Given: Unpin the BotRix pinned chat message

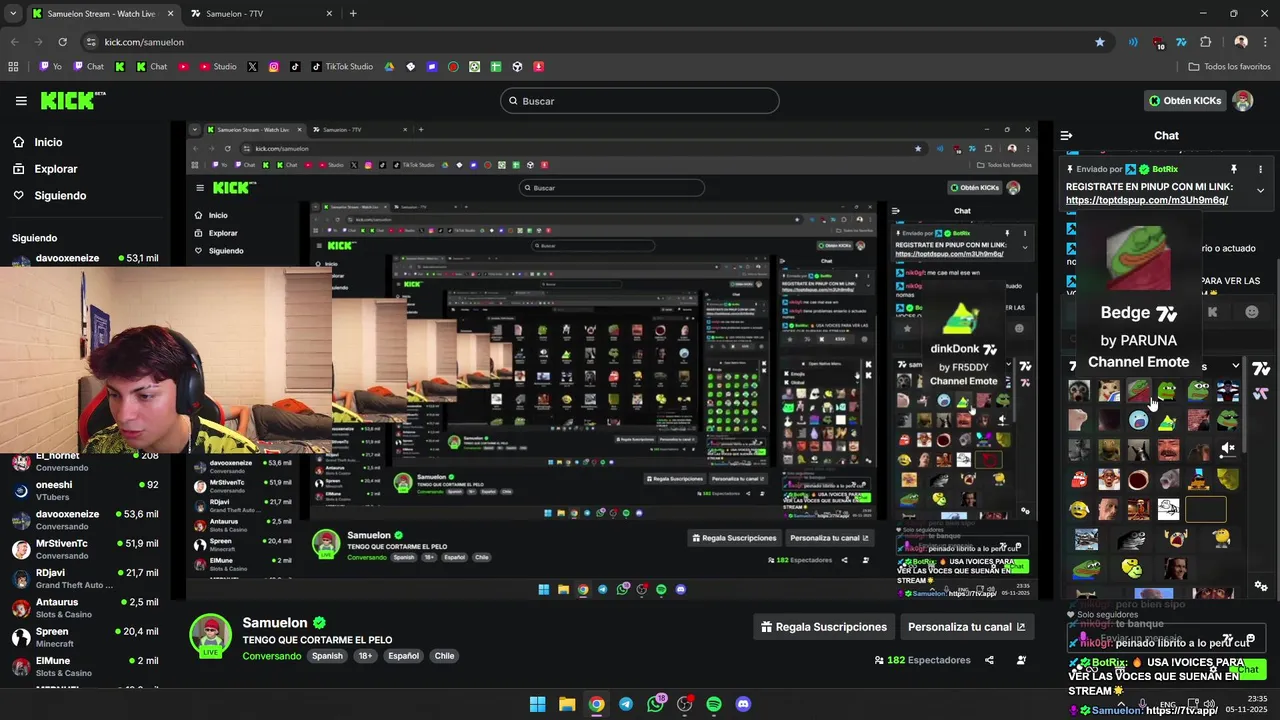Looking at the screenshot, I should [x=1233, y=169].
